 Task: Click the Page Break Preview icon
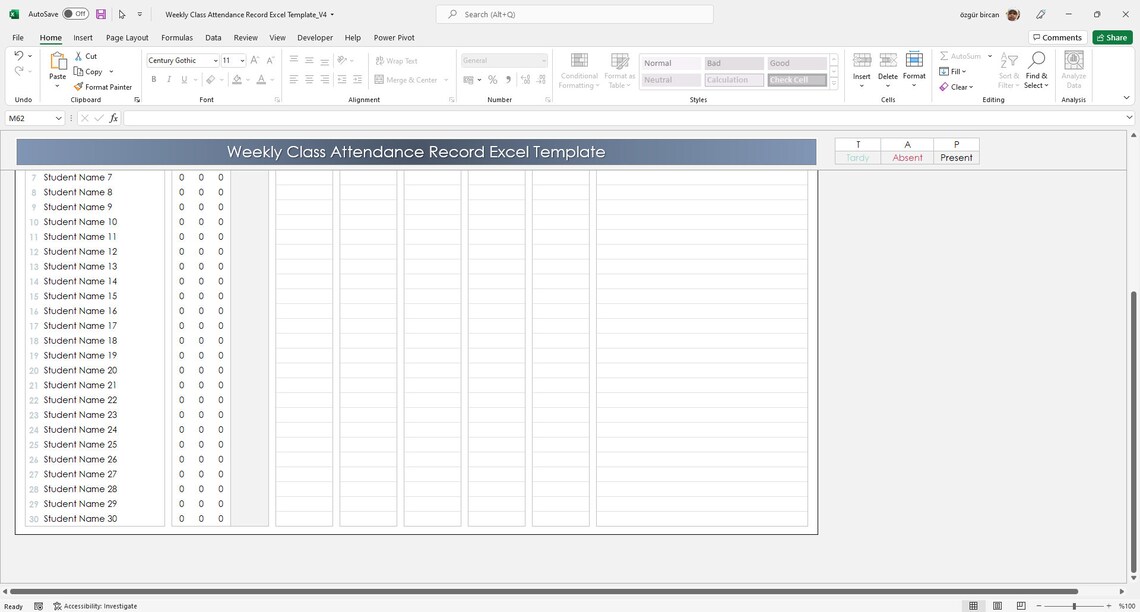(1021, 605)
